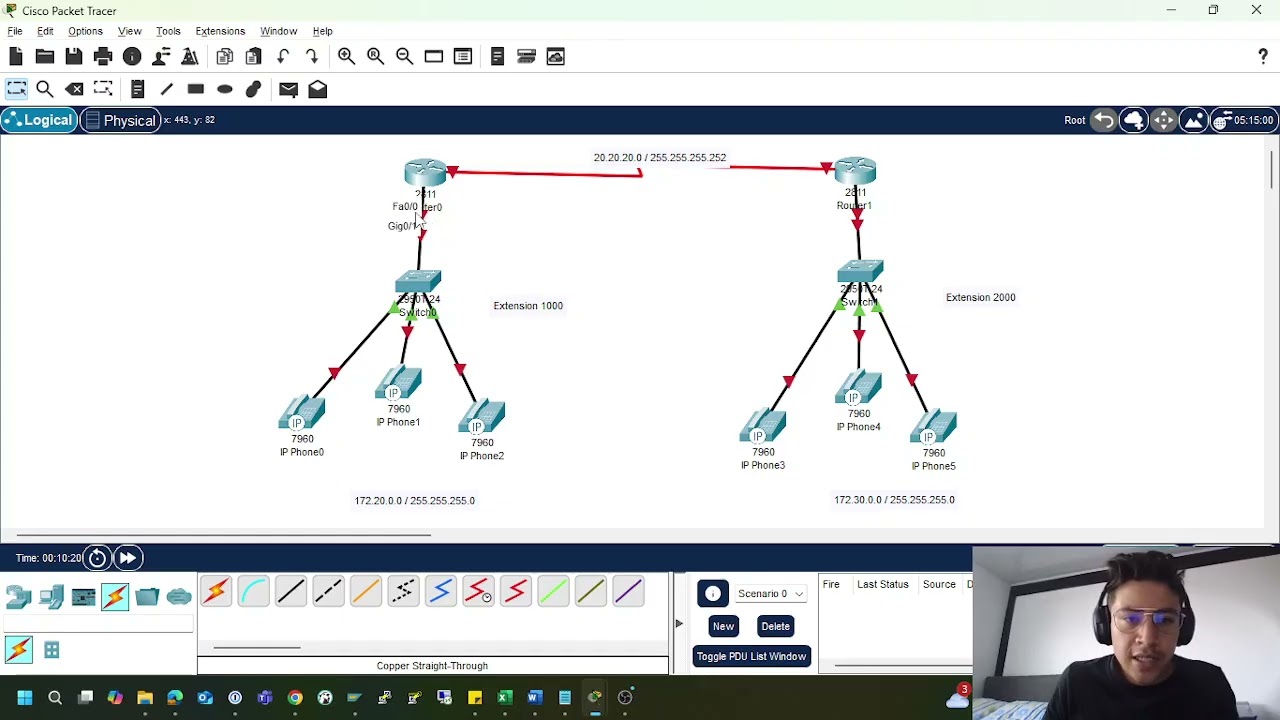Choose the Copper Cross-Over dashed cable
This screenshot has width=1280, height=720.
tap(328, 592)
